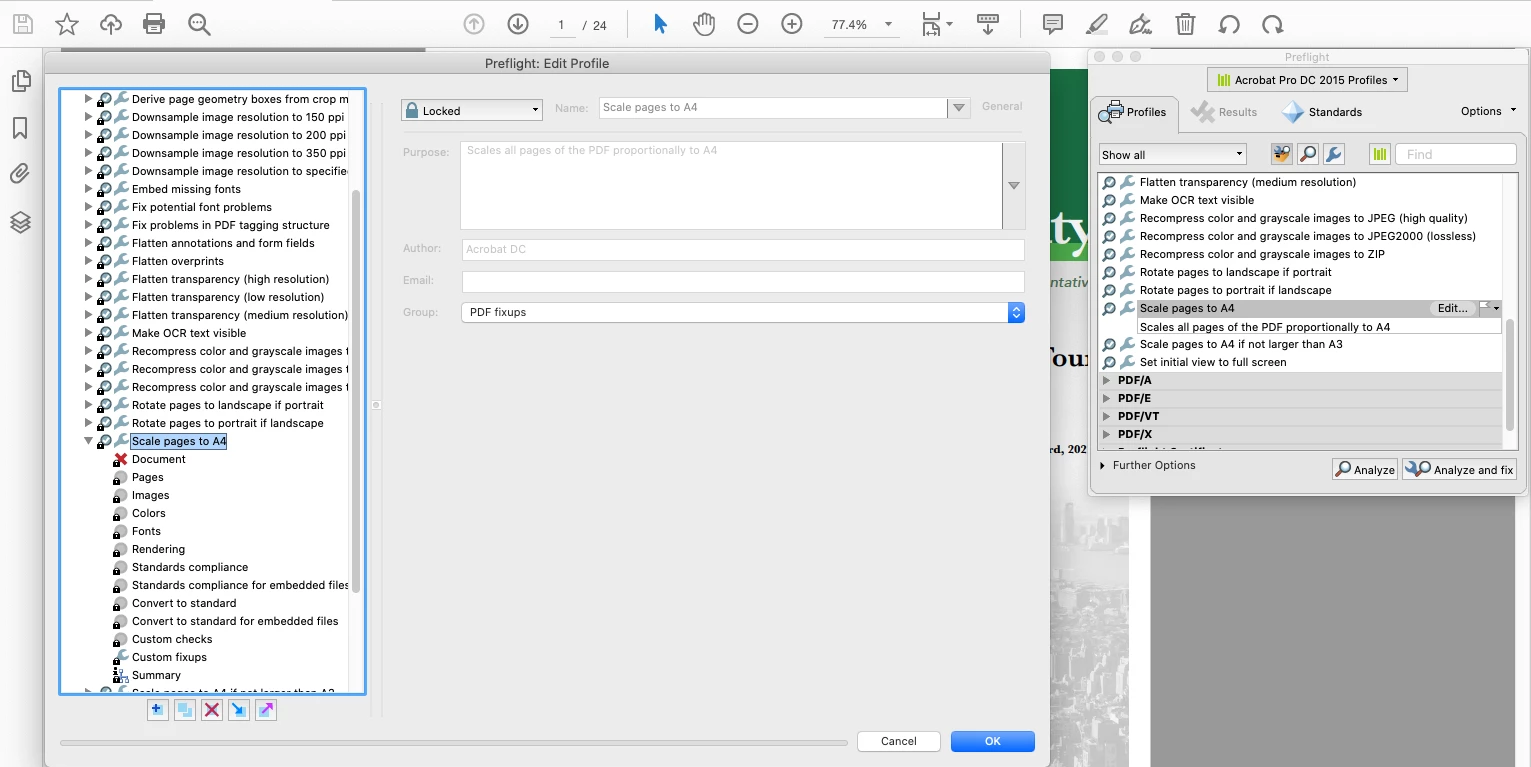Screen dimensions: 1531x767
Task: Select Summary tree item
Action: 156,675
